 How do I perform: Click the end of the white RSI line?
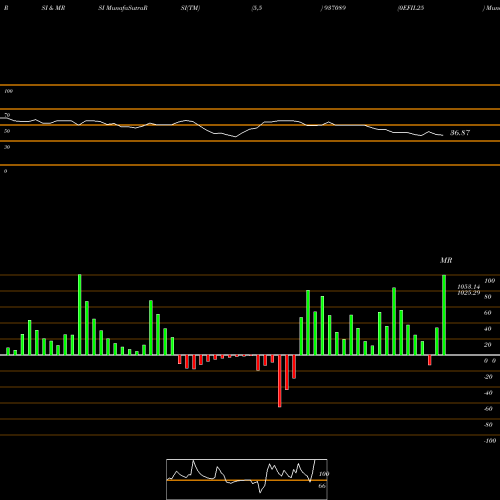443,135
